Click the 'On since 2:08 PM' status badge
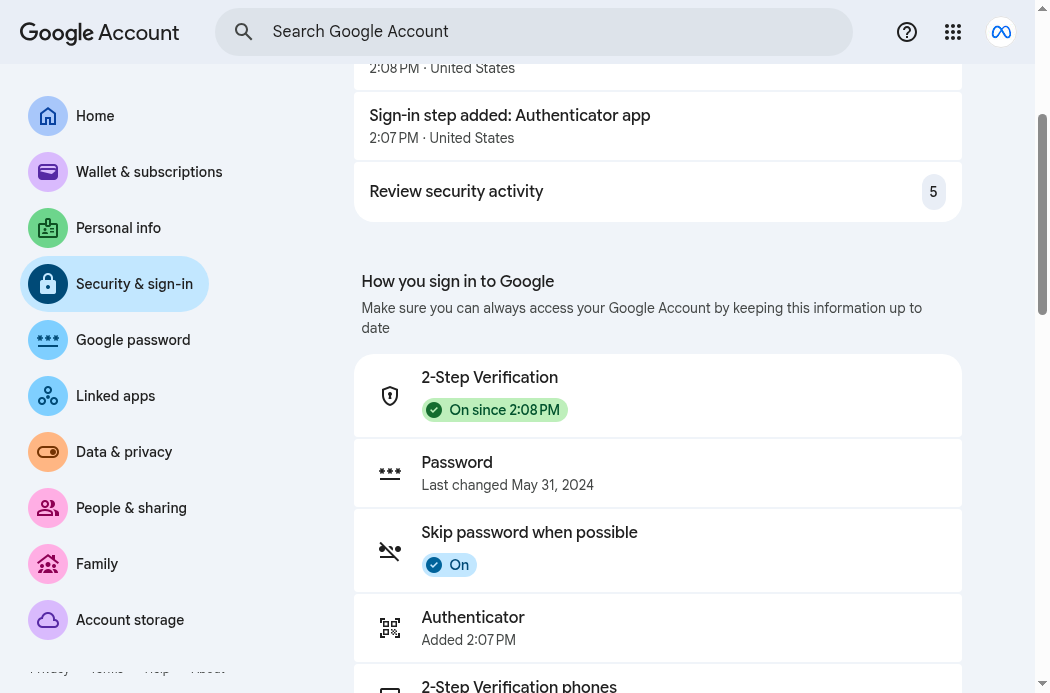Image resolution: width=1050 pixels, height=693 pixels. (495, 410)
